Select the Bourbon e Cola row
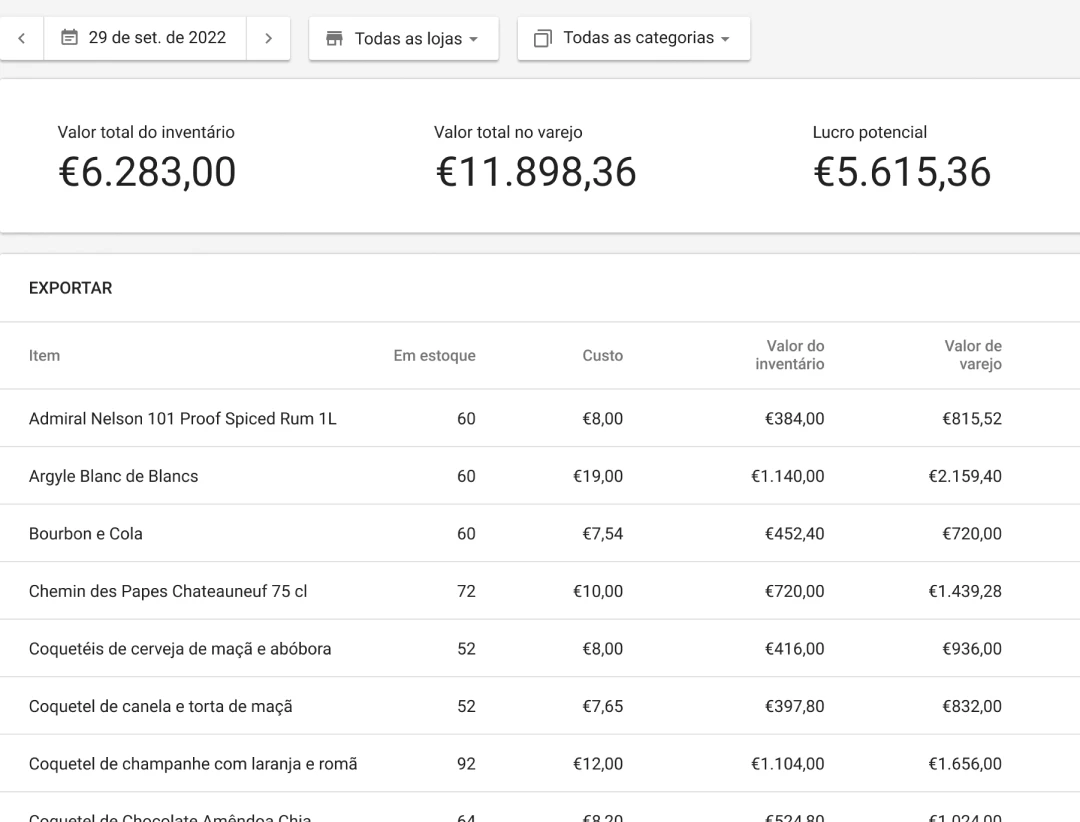Image resolution: width=1080 pixels, height=822 pixels. coord(85,534)
